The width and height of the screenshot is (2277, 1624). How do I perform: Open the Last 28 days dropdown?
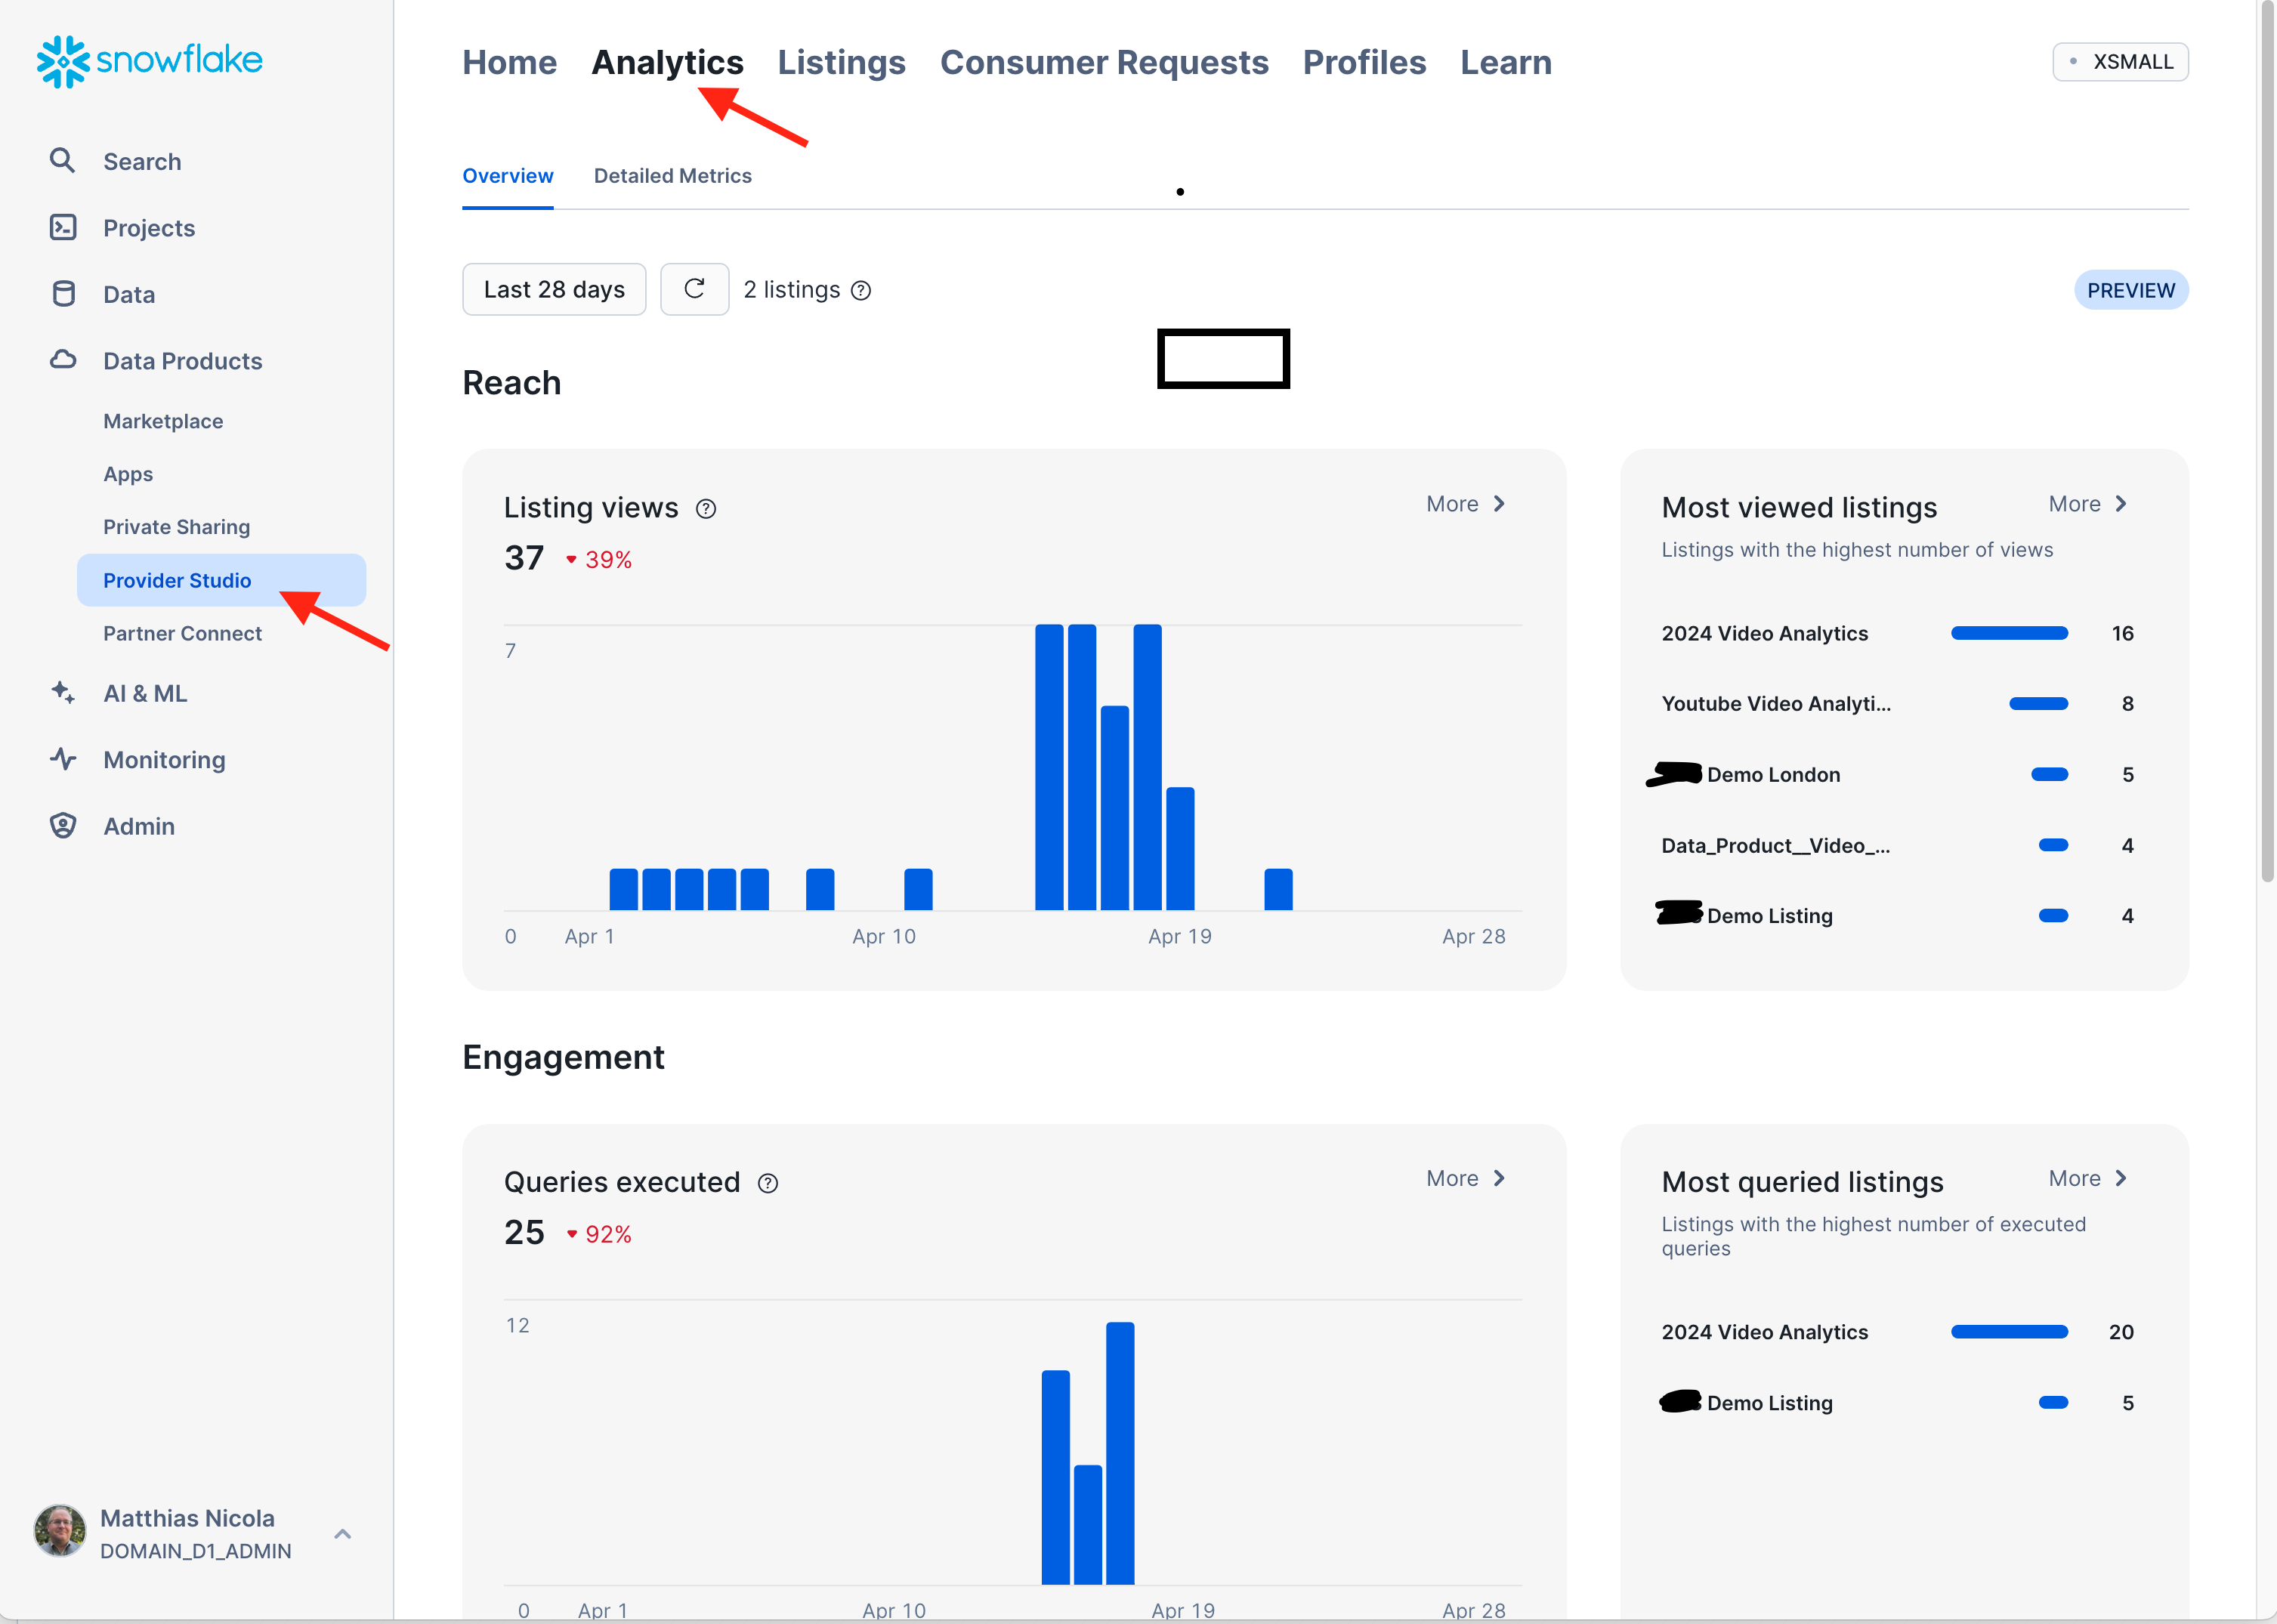(x=554, y=290)
